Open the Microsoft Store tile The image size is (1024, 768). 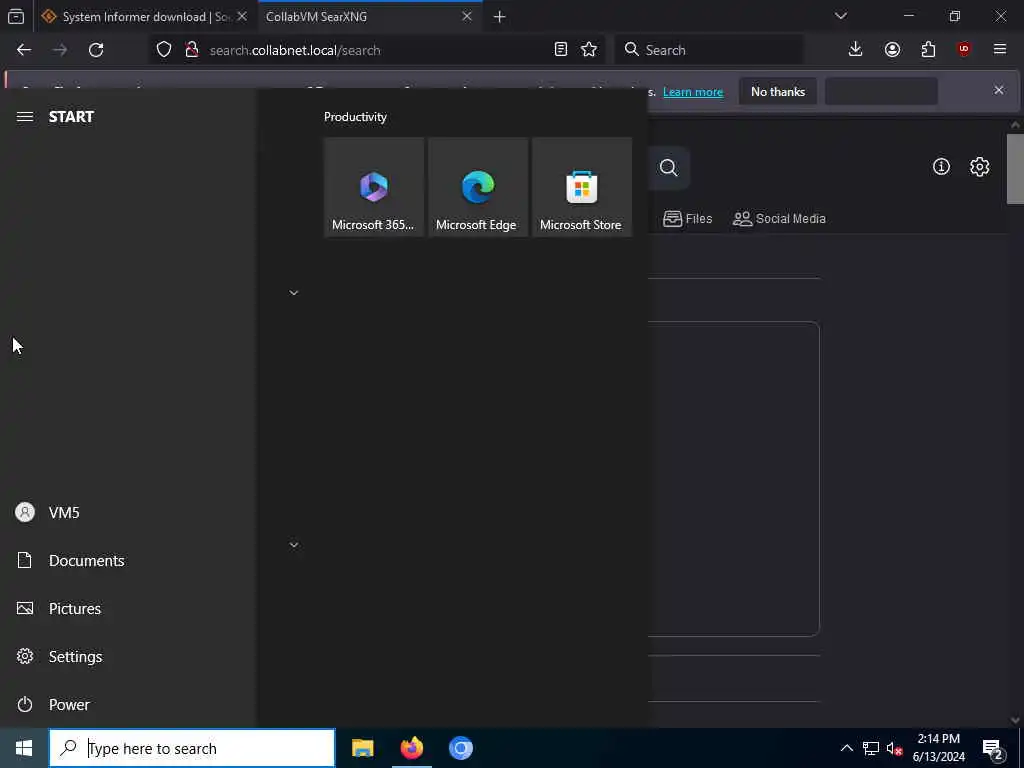coord(582,187)
